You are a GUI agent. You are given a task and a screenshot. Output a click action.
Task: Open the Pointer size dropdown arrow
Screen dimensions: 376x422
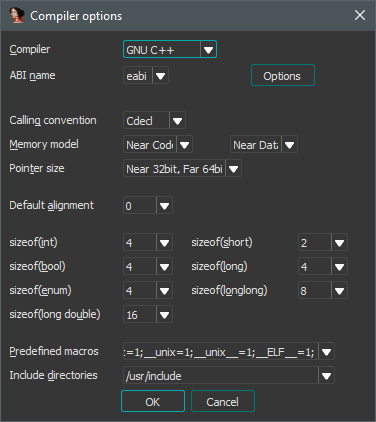coord(233,168)
